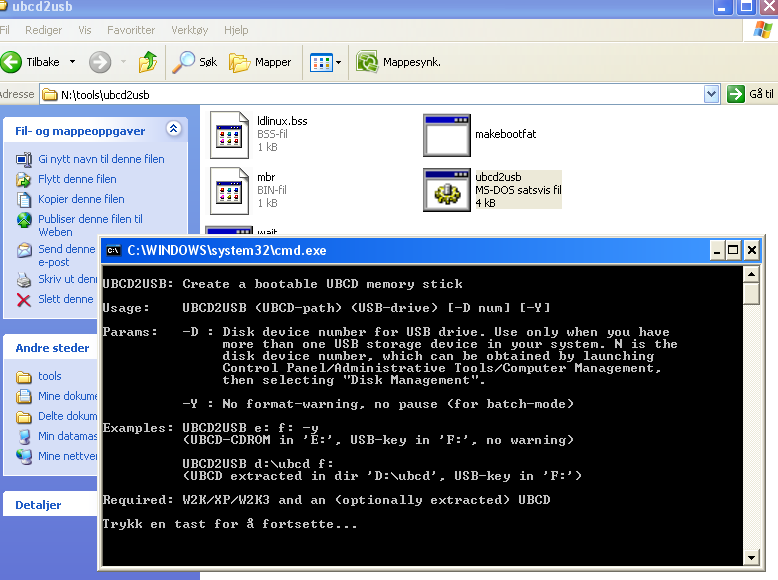Image resolution: width=778 pixels, height=580 pixels.
Task: Click the rename file icon in tasks panel
Action: coord(24,159)
